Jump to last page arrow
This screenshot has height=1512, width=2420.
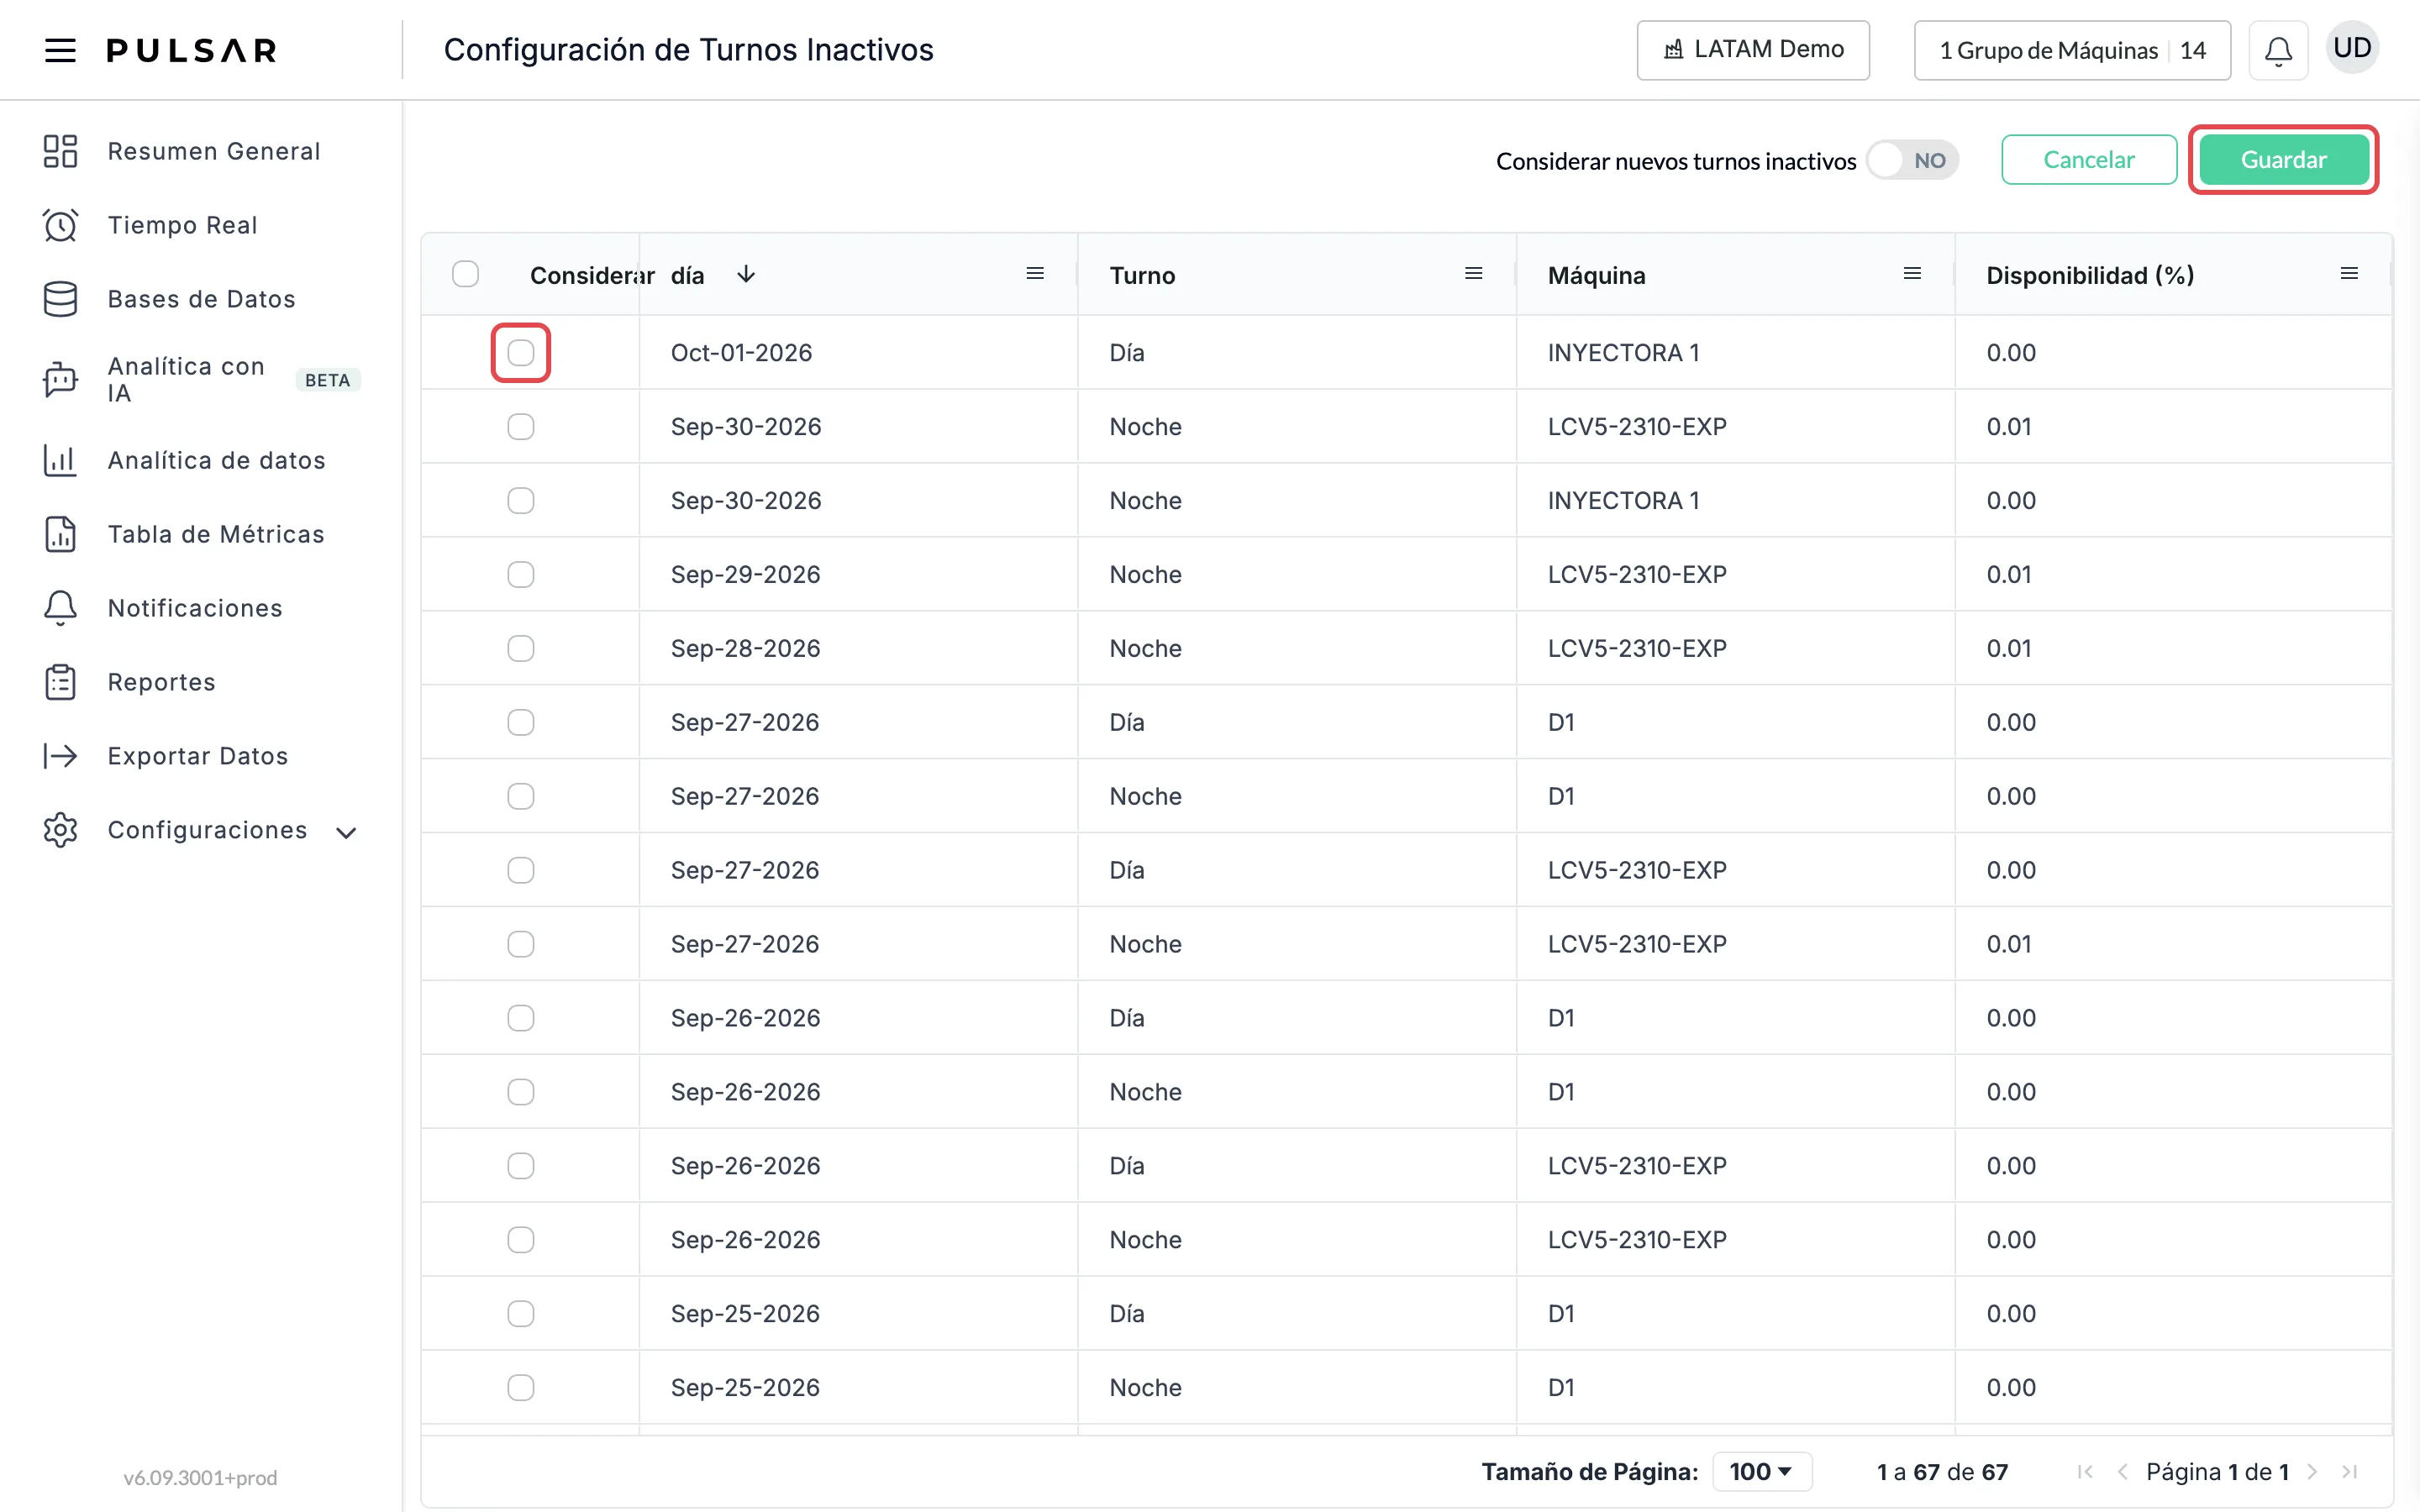pyautogui.click(x=2350, y=1472)
